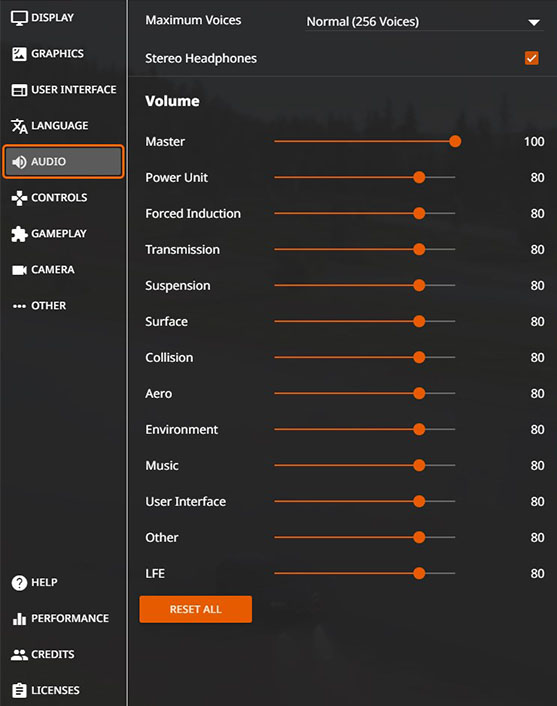The width and height of the screenshot is (557, 706).
Task: Adjust the Master volume slider handle
Action: (455, 141)
